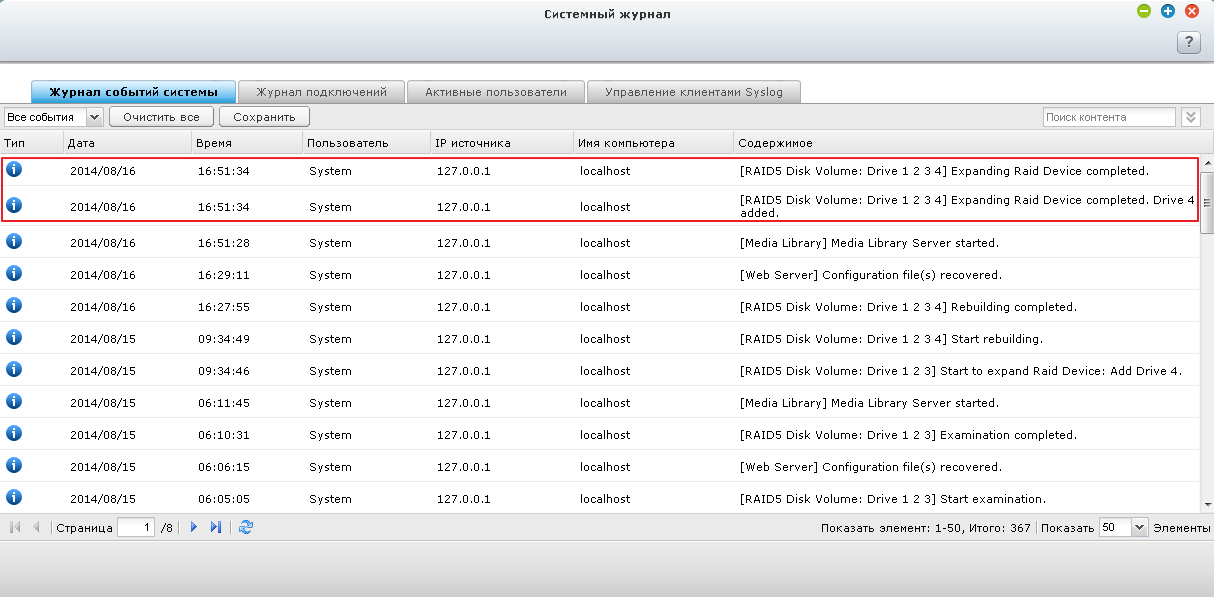Click the blue maximize window button
Image resolution: width=1214 pixels, height=597 pixels.
click(1168, 11)
